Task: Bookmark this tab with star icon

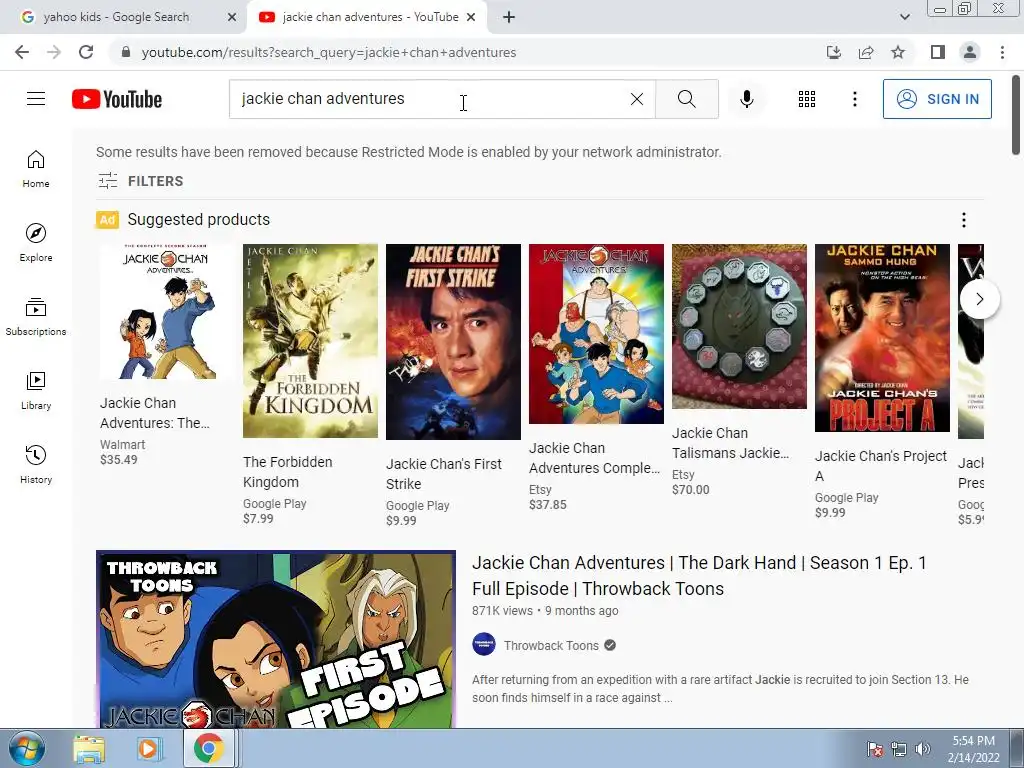Action: [898, 52]
